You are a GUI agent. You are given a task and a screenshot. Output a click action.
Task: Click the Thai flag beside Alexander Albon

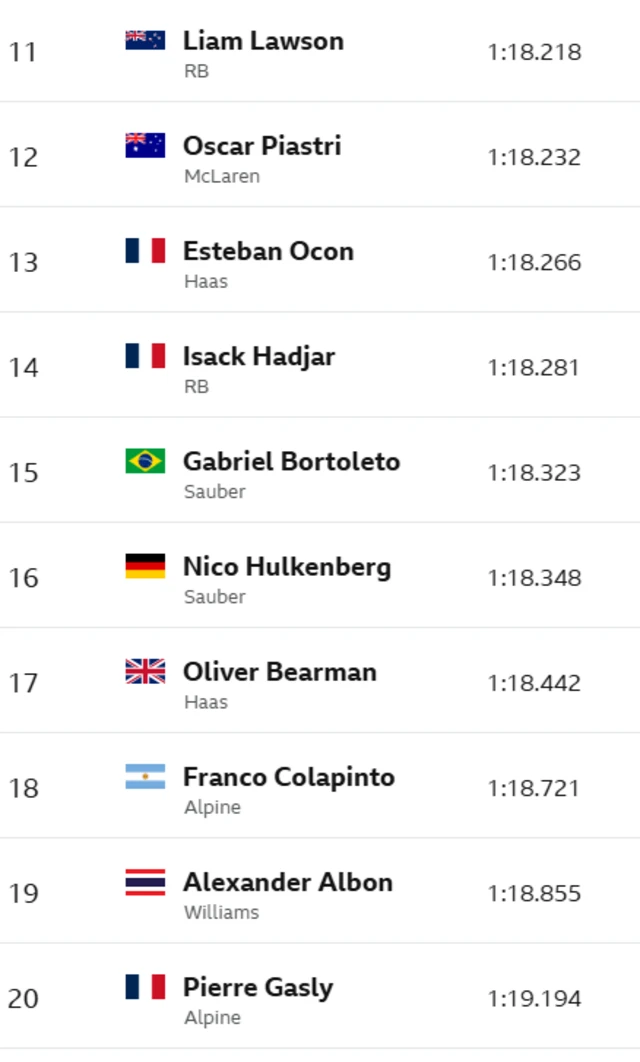click(x=145, y=882)
